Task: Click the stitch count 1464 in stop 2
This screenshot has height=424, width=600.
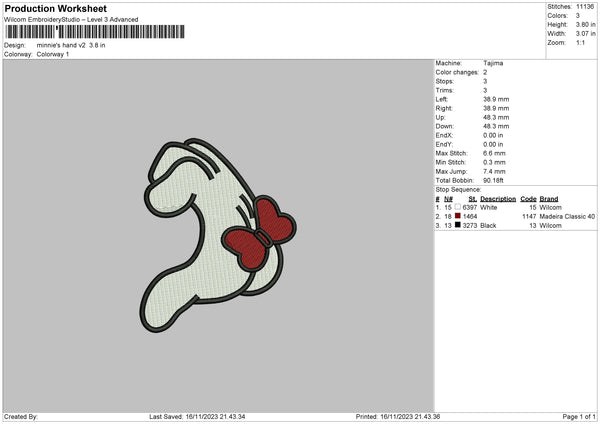Action: (470, 217)
